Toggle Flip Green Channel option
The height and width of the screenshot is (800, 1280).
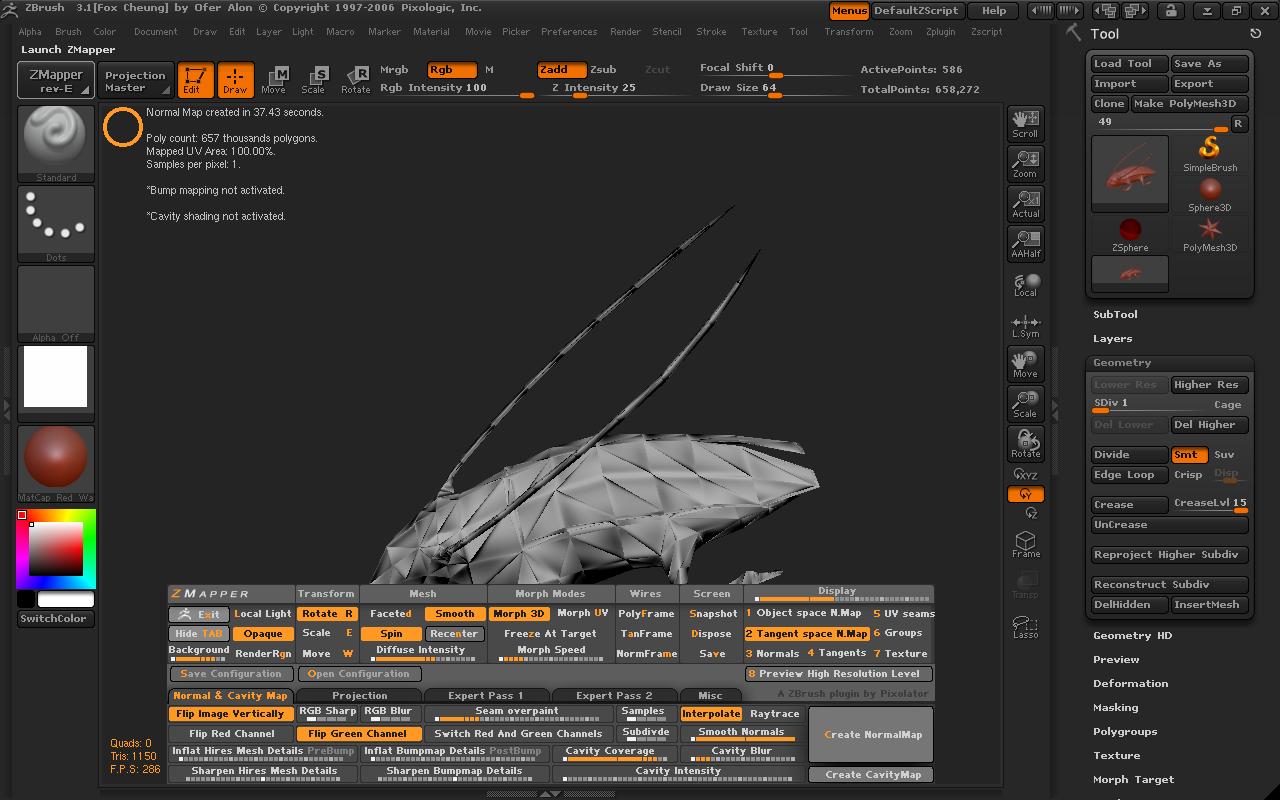pos(357,734)
